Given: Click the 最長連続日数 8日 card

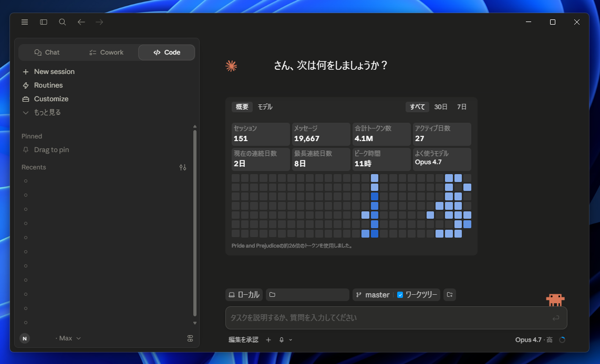Looking at the screenshot, I should click(321, 159).
